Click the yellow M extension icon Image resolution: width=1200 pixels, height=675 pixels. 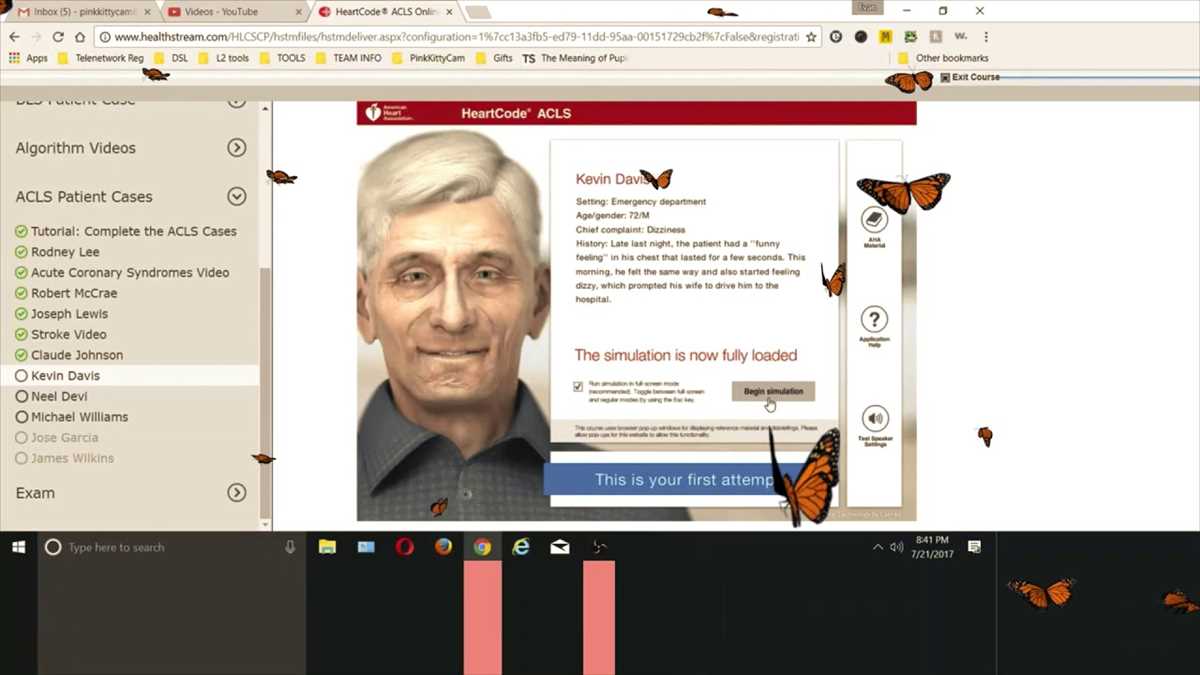coord(885,36)
